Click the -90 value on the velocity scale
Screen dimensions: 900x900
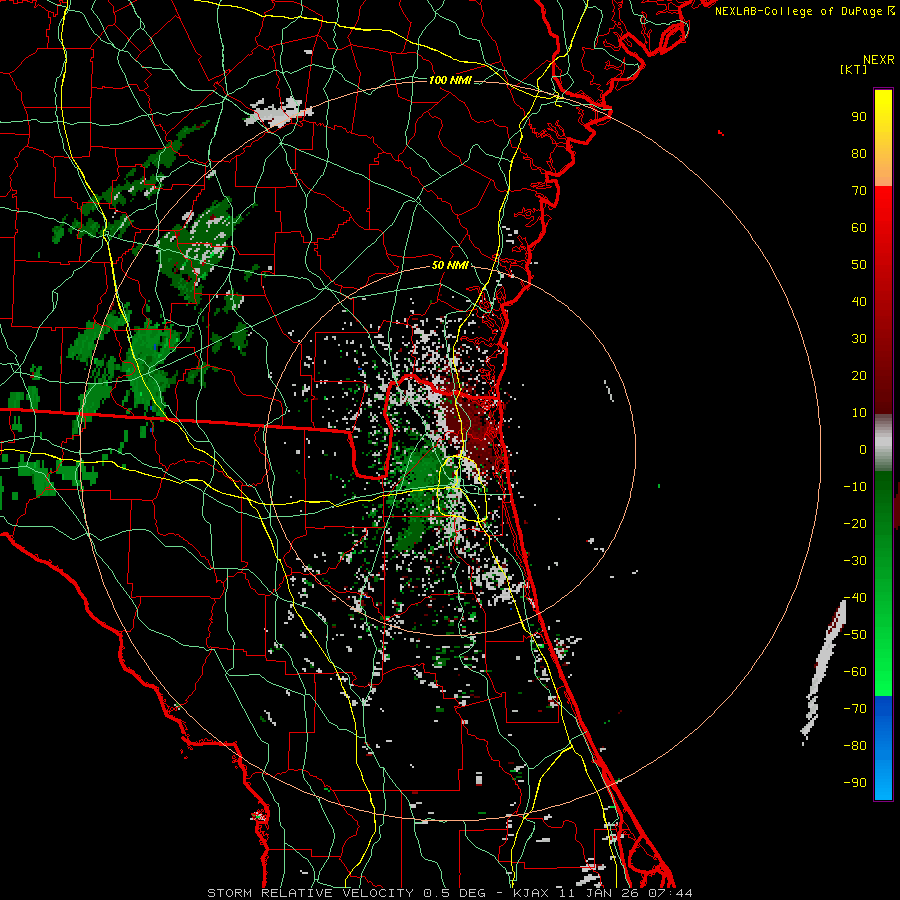(x=855, y=783)
